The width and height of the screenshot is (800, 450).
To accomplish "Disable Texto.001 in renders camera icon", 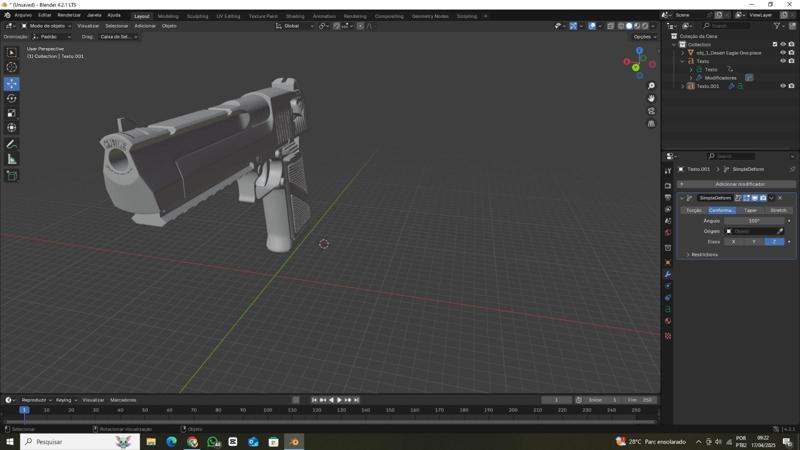I will point(791,86).
